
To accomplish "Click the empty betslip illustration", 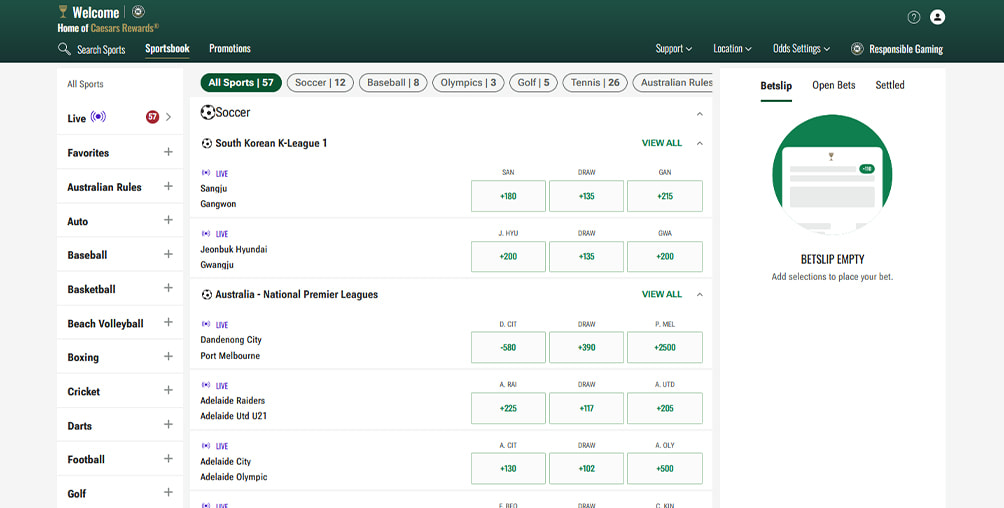I will [832, 174].
